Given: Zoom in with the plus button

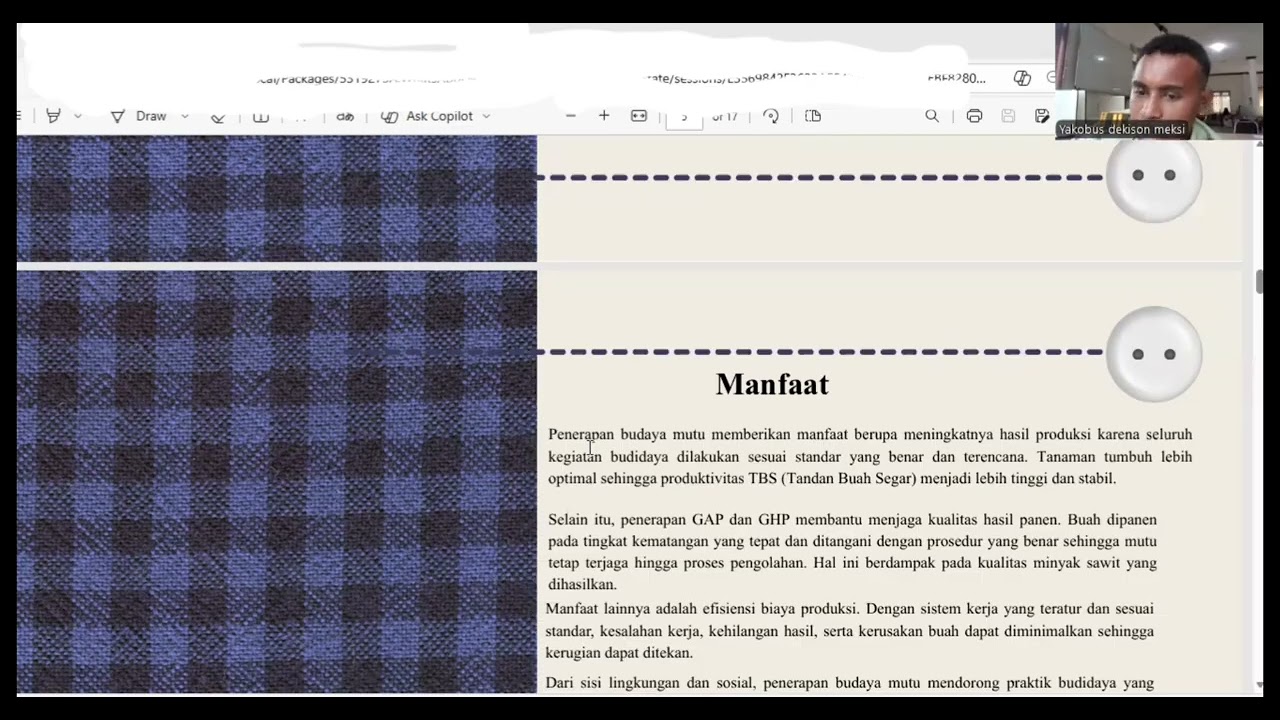Looking at the screenshot, I should tap(604, 116).
